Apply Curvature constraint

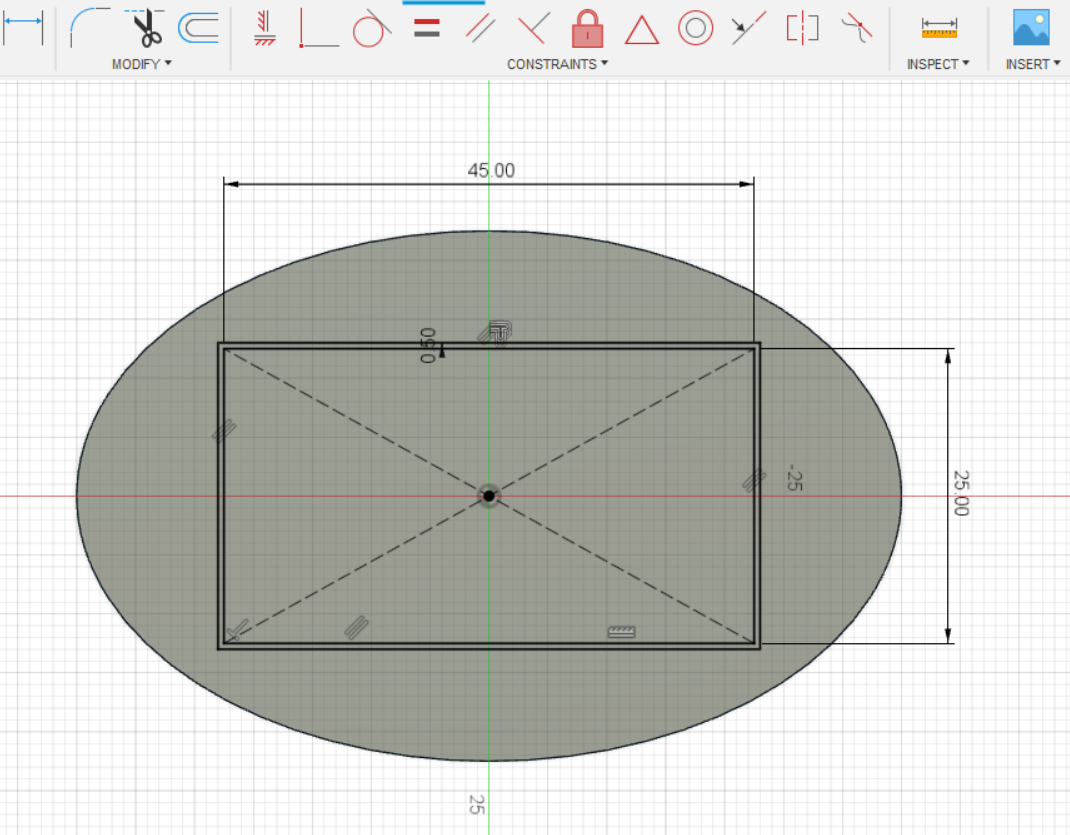click(x=856, y=28)
